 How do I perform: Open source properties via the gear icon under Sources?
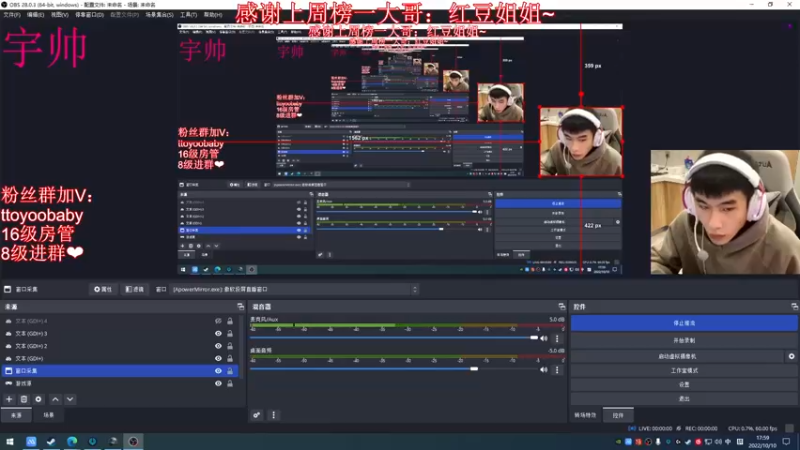(39, 399)
